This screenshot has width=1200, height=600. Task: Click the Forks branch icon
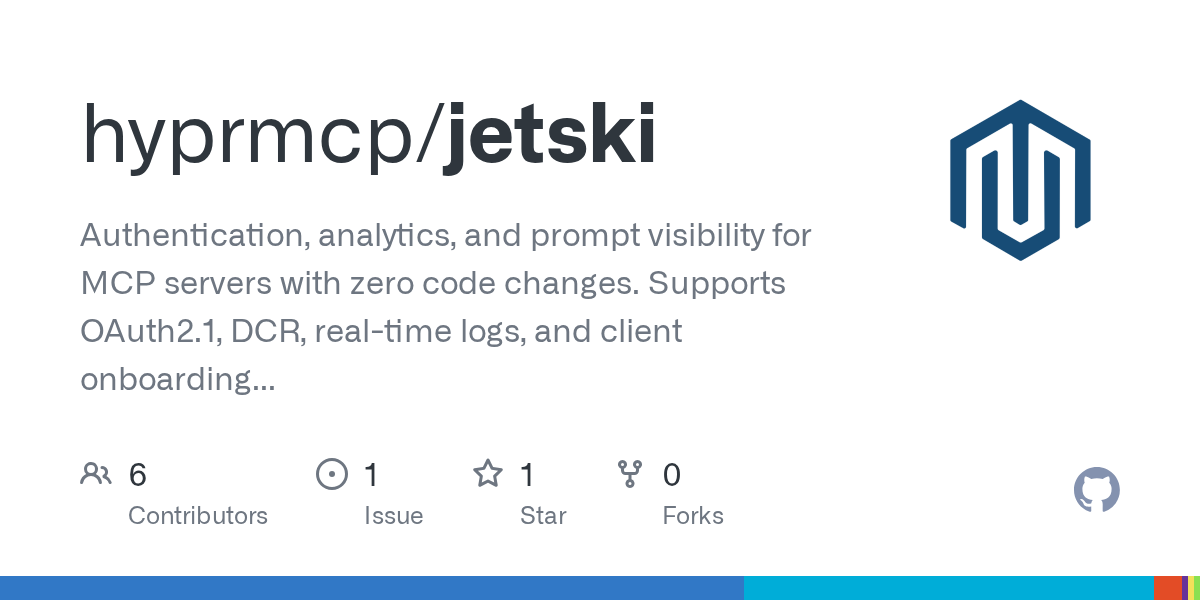pyautogui.click(x=630, y=474)
